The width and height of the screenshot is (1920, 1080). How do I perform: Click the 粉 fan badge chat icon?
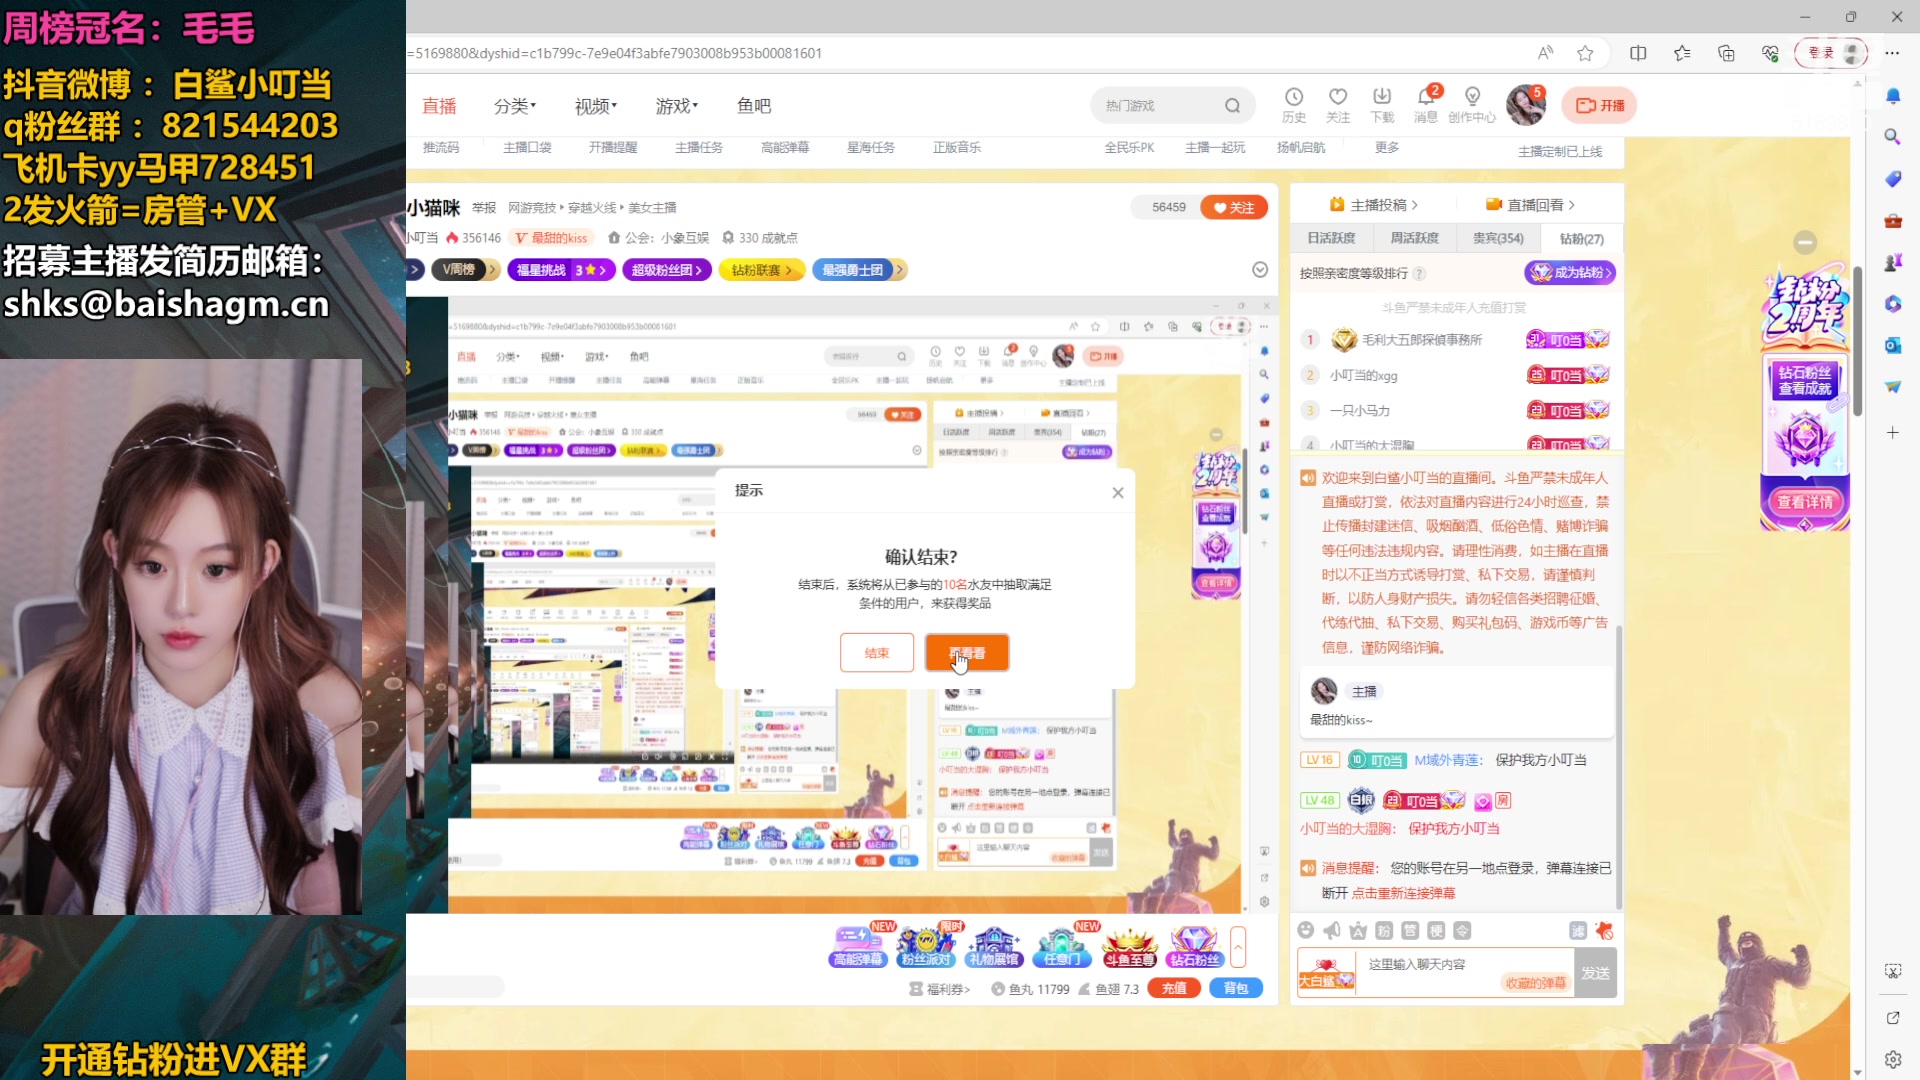(x=1384, y=931)
